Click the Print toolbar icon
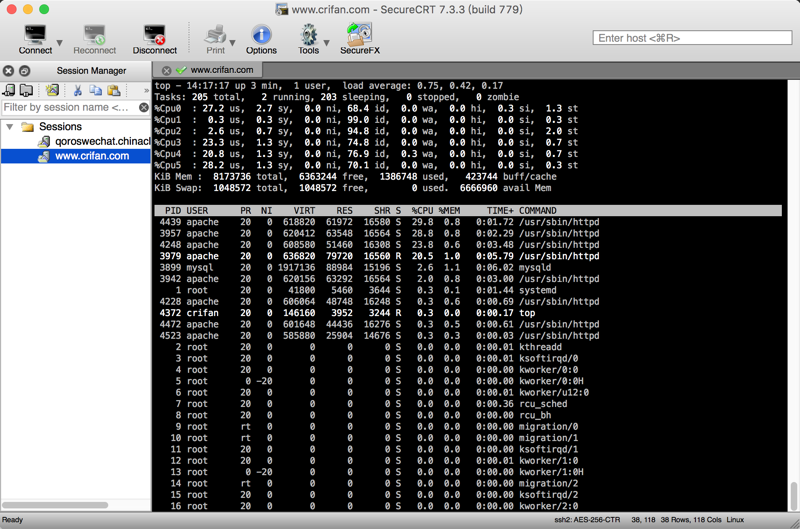The width and height of the screenshot is (800, 529). (215, 39)
